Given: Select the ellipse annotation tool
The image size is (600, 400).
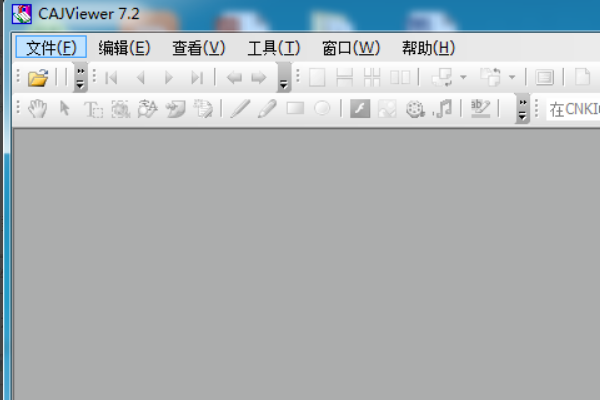Looking at the screenshot, I should click(322, 109).
